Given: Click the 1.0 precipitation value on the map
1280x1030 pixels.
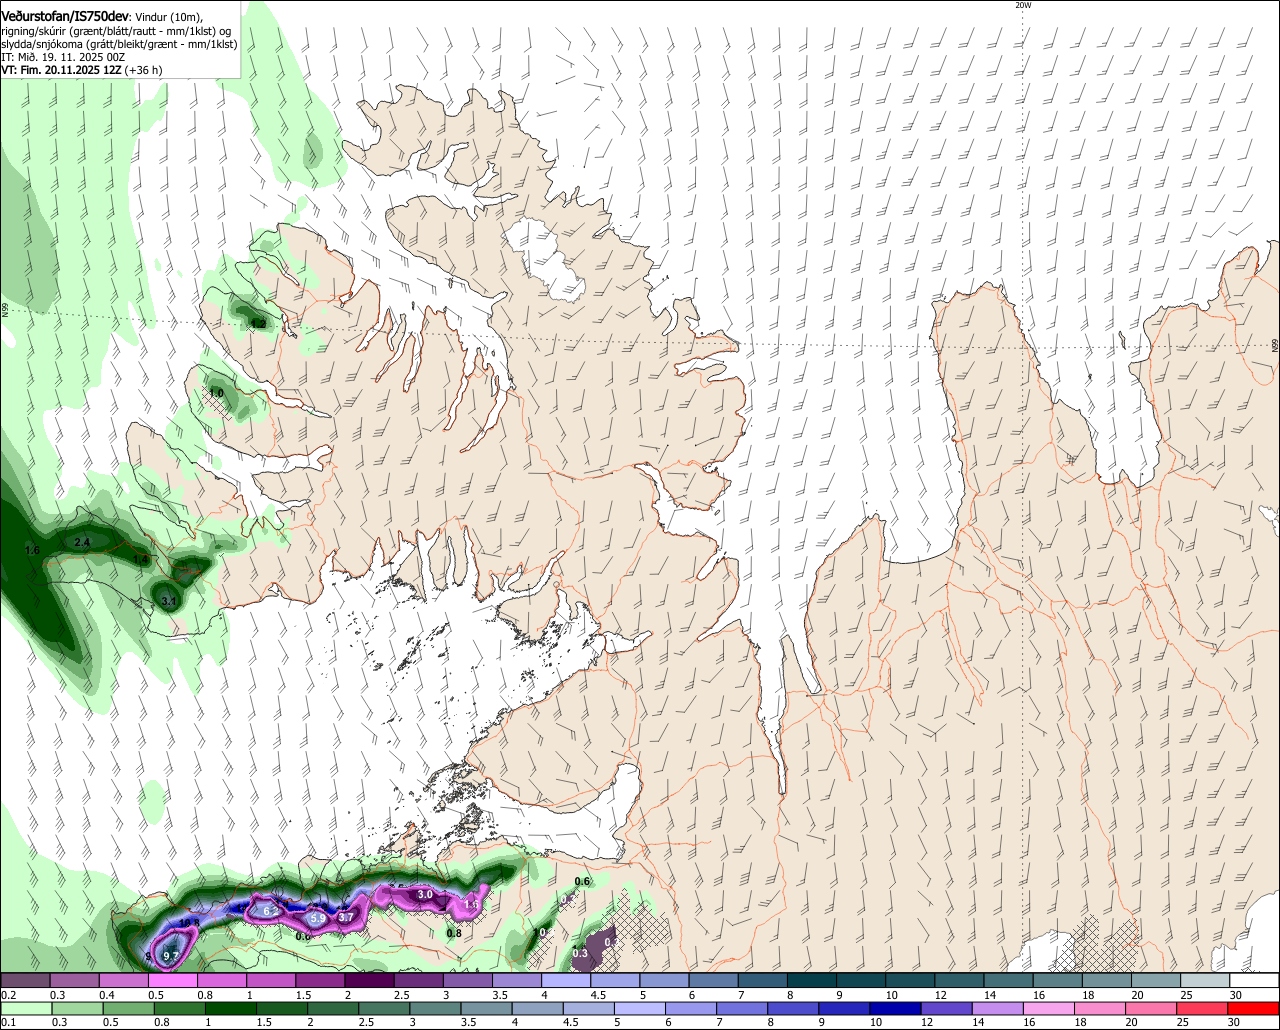Looking at the screenshot, I should [x=216, y=393].
